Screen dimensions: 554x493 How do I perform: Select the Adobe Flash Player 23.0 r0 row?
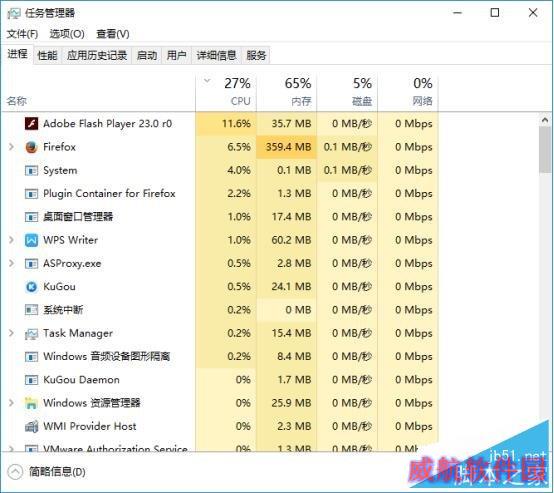pyautogui.click(x=220, y=124)
